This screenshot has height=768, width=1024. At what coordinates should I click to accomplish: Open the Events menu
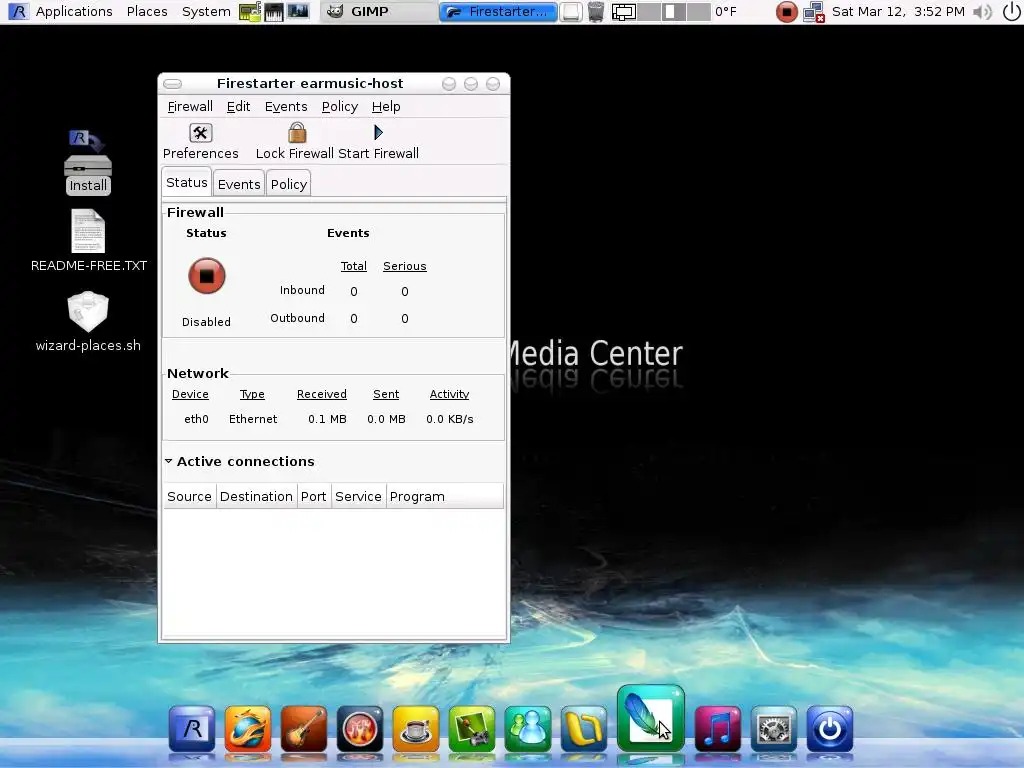[x=286, y=106]
